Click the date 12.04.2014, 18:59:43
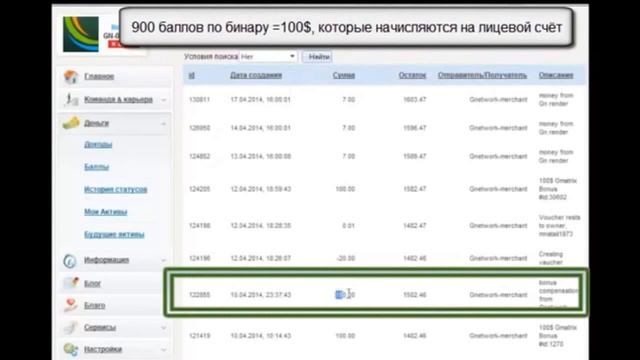 [260, 189]
